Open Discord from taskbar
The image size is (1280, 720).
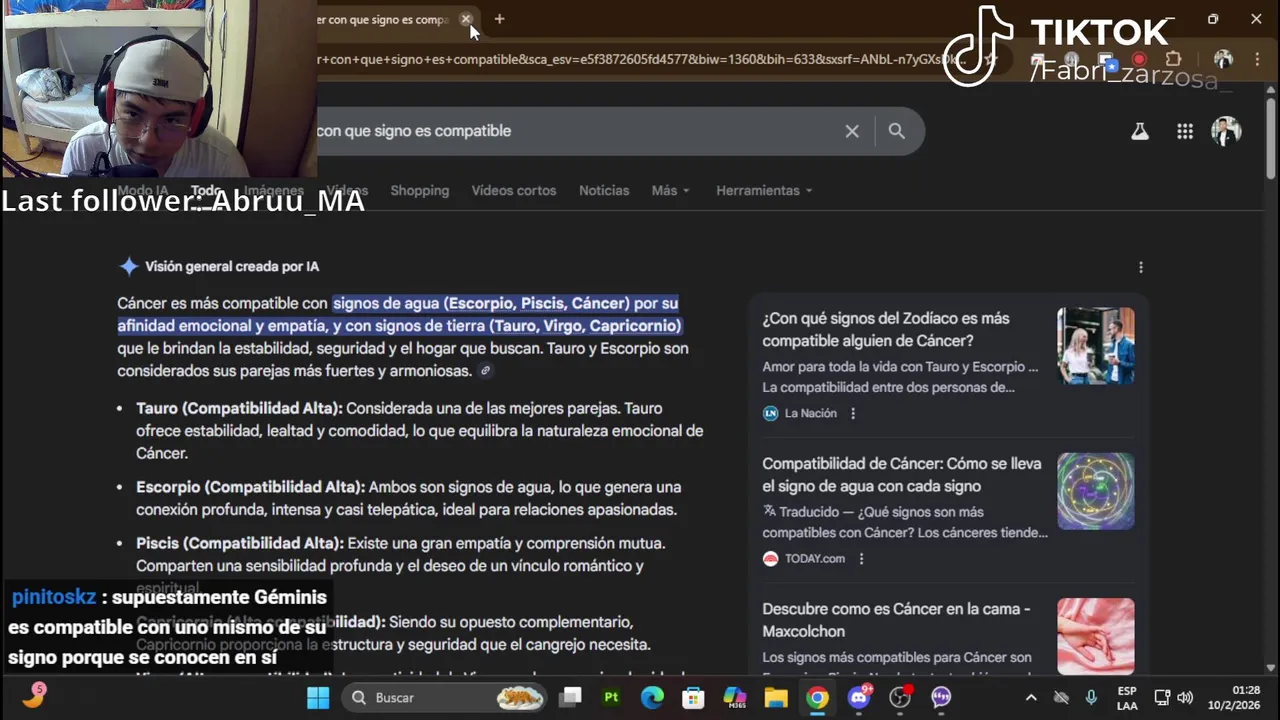click(x=859, y=697)
